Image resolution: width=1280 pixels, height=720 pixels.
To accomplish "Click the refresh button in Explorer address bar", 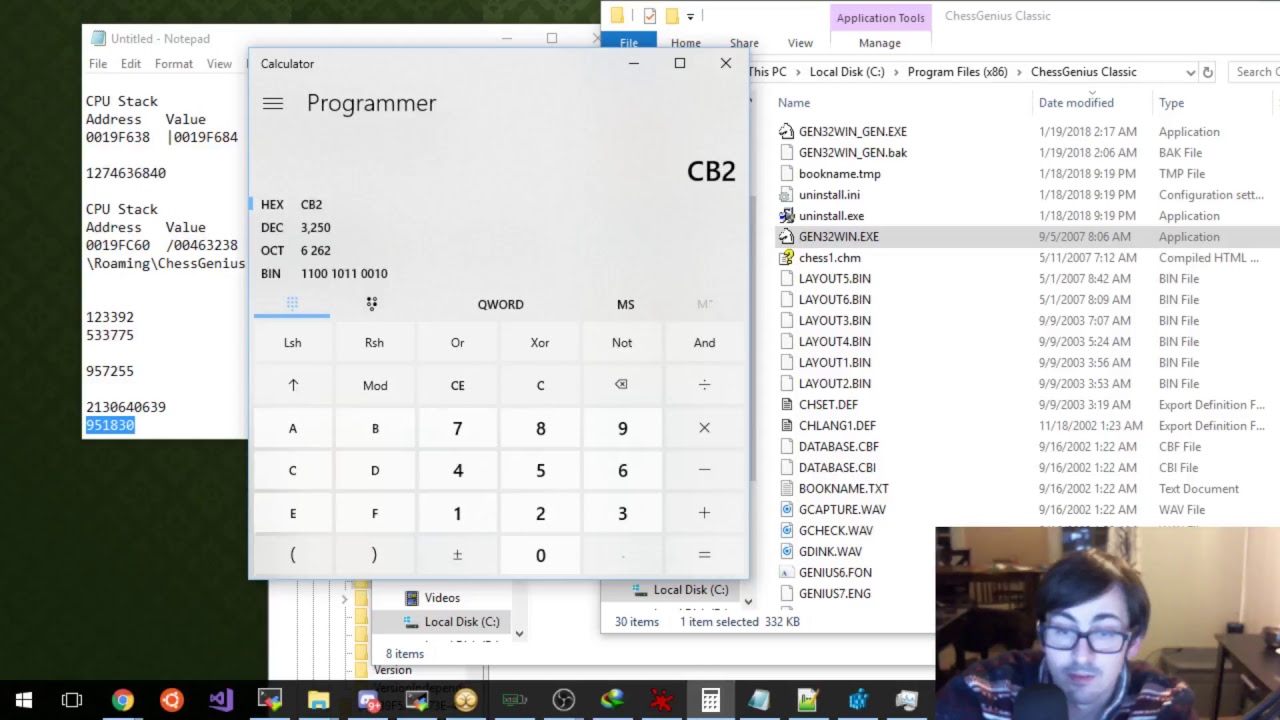I will pyautogui.click(x=1207, y=72).
